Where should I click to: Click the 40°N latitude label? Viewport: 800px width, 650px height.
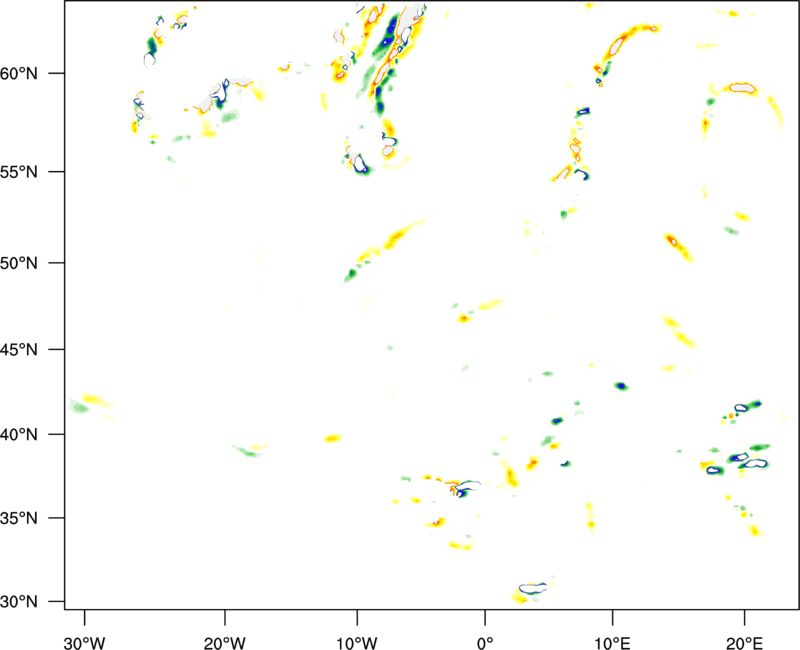coord(19,435)
